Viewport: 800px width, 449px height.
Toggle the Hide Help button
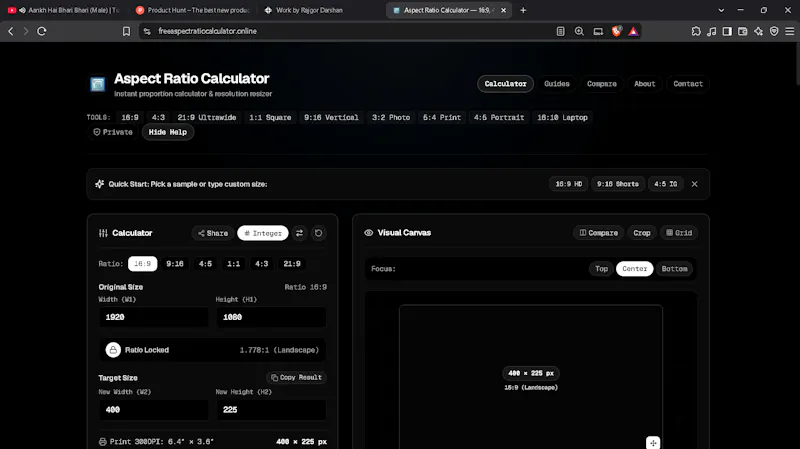pos(168,132)
